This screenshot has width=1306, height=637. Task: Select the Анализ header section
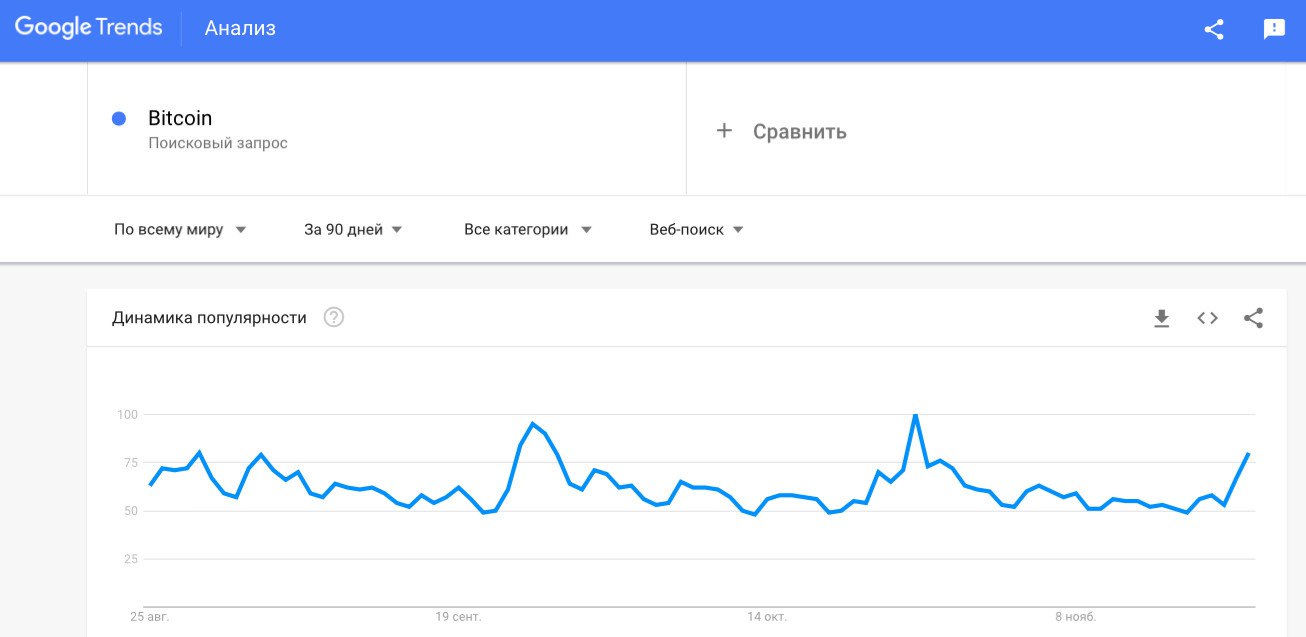240,28
